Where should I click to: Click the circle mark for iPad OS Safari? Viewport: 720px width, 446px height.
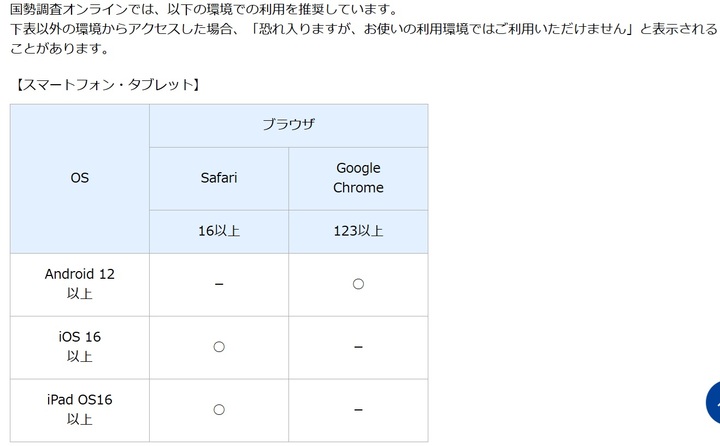coord(219,410)
